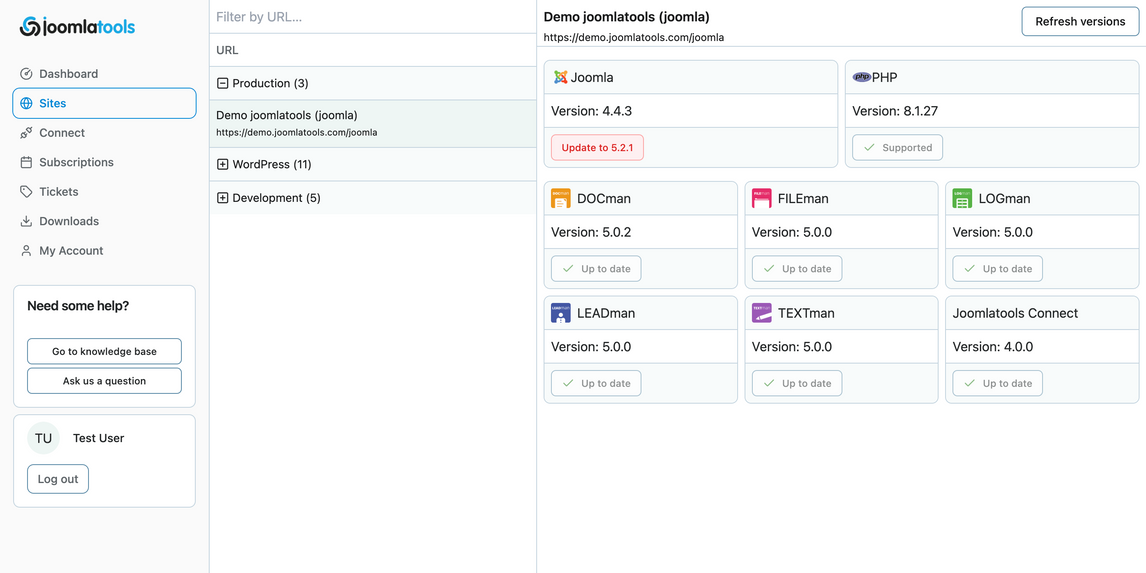The width and height of the screenshot is (1146, 573).
Task: Select the Demo joomlatools (joomla) site row
Action: [373, 124]
